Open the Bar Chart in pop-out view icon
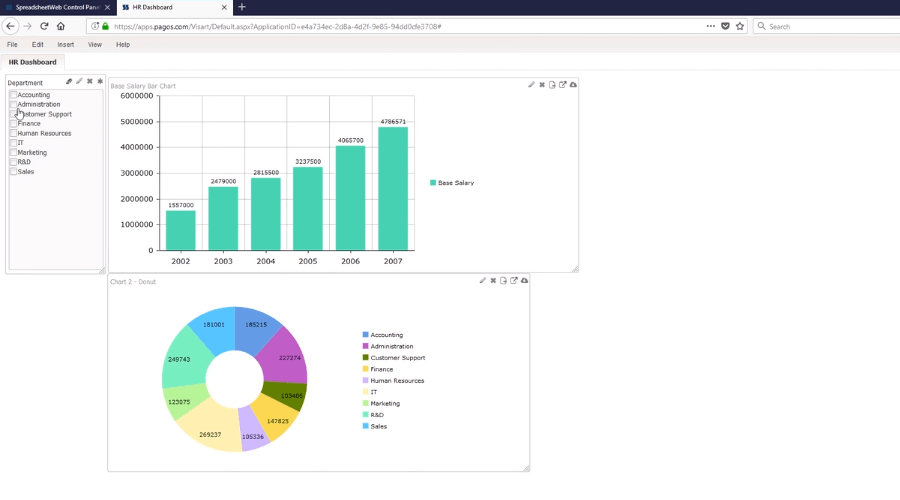Image resolution: width=900 pixels, height=500 pixels. click(x=562, y=84)
